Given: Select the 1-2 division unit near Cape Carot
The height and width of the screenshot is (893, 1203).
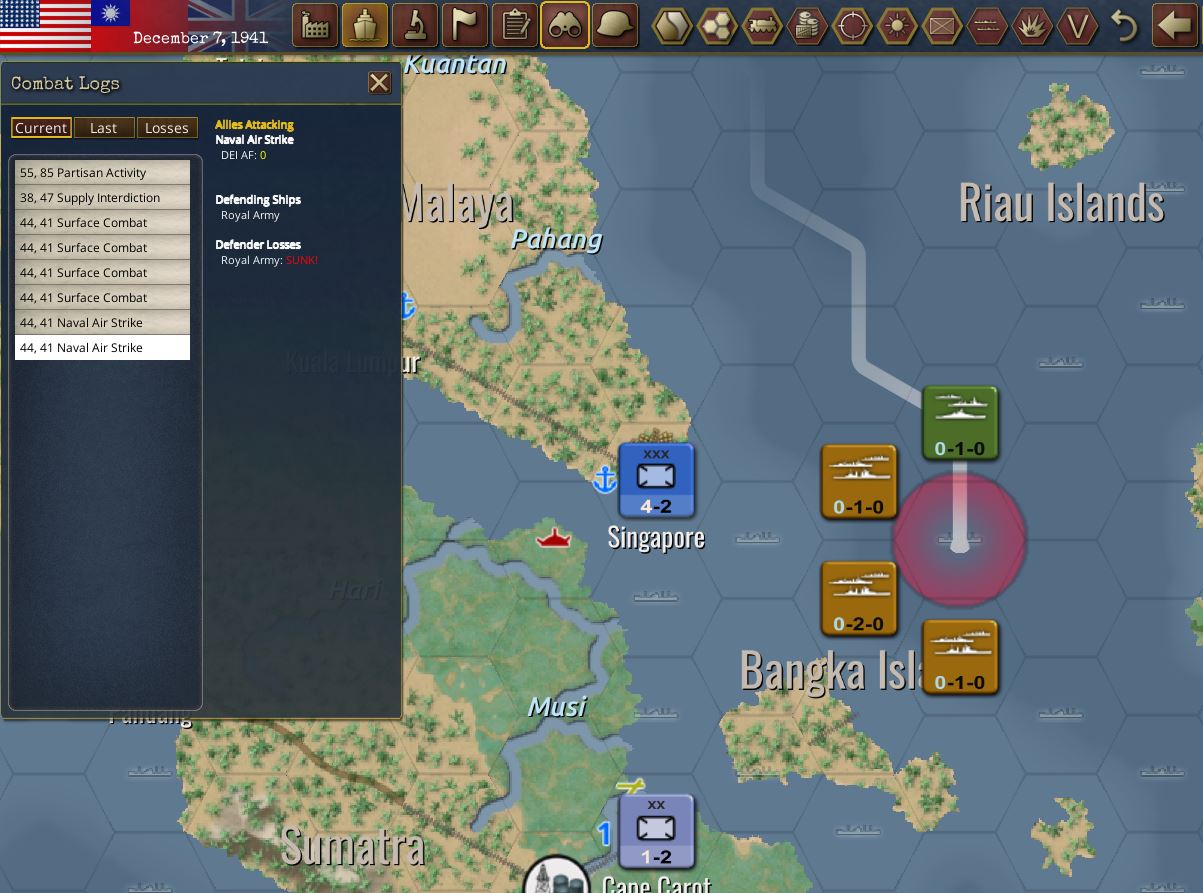Looking at the screenshot, I should pos(656,832).
